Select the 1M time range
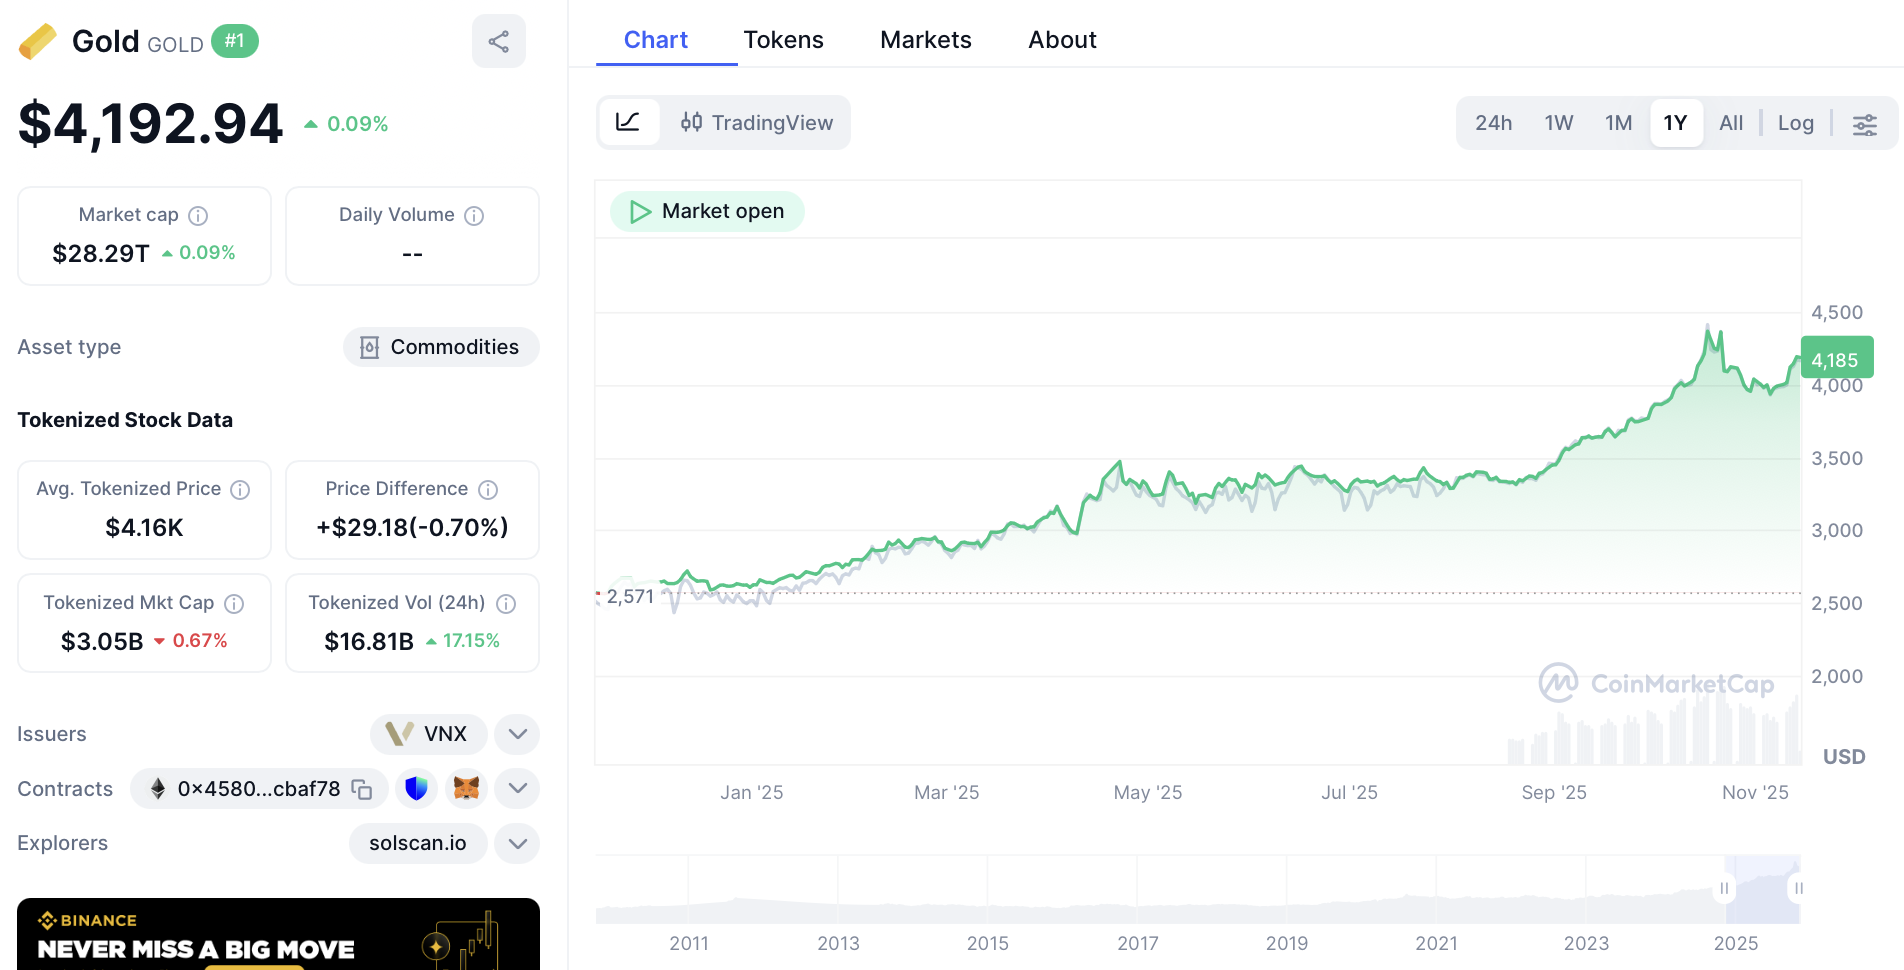The image size is (1904, 970). [1618, 123]
